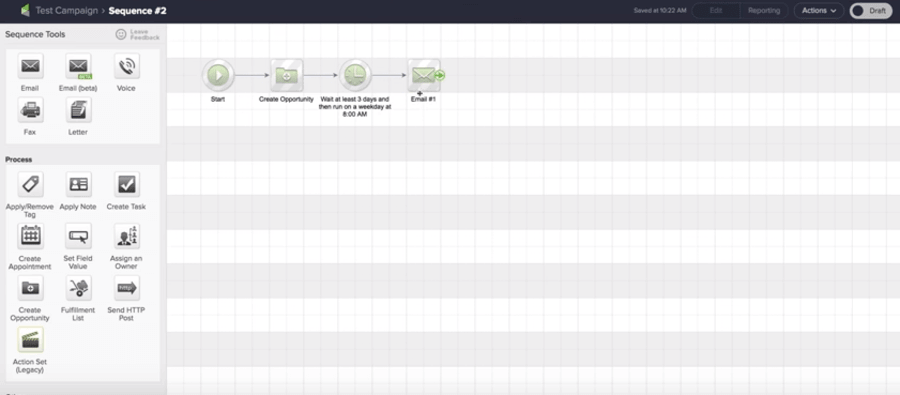The height and width of the screenshot is (395, 900).
Task: Select the Set Field Value icon
Action: tap(78, 236)
